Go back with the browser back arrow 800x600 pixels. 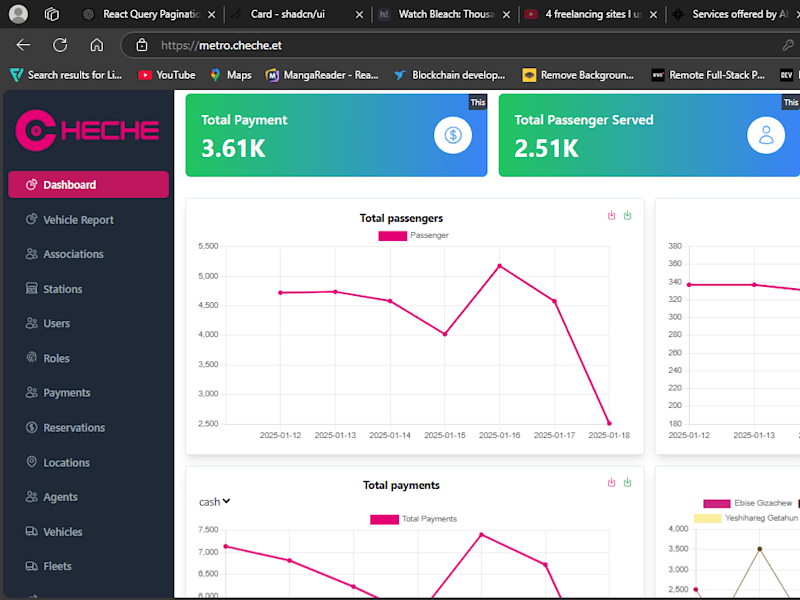click(x=23, y=45)
